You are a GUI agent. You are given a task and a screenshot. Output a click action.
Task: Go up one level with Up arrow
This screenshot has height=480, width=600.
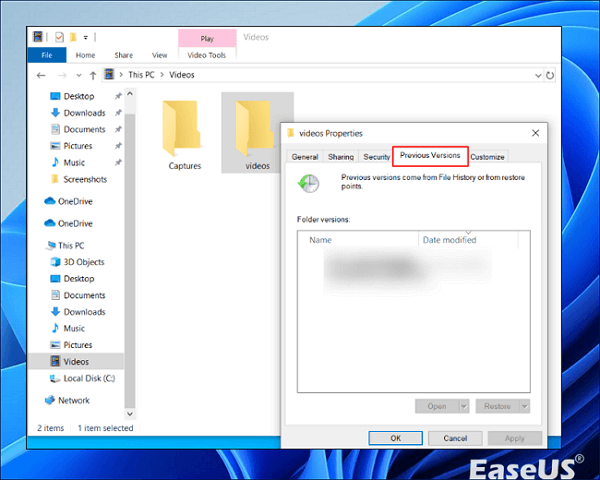pyautogui.click(x=93, y=75)
